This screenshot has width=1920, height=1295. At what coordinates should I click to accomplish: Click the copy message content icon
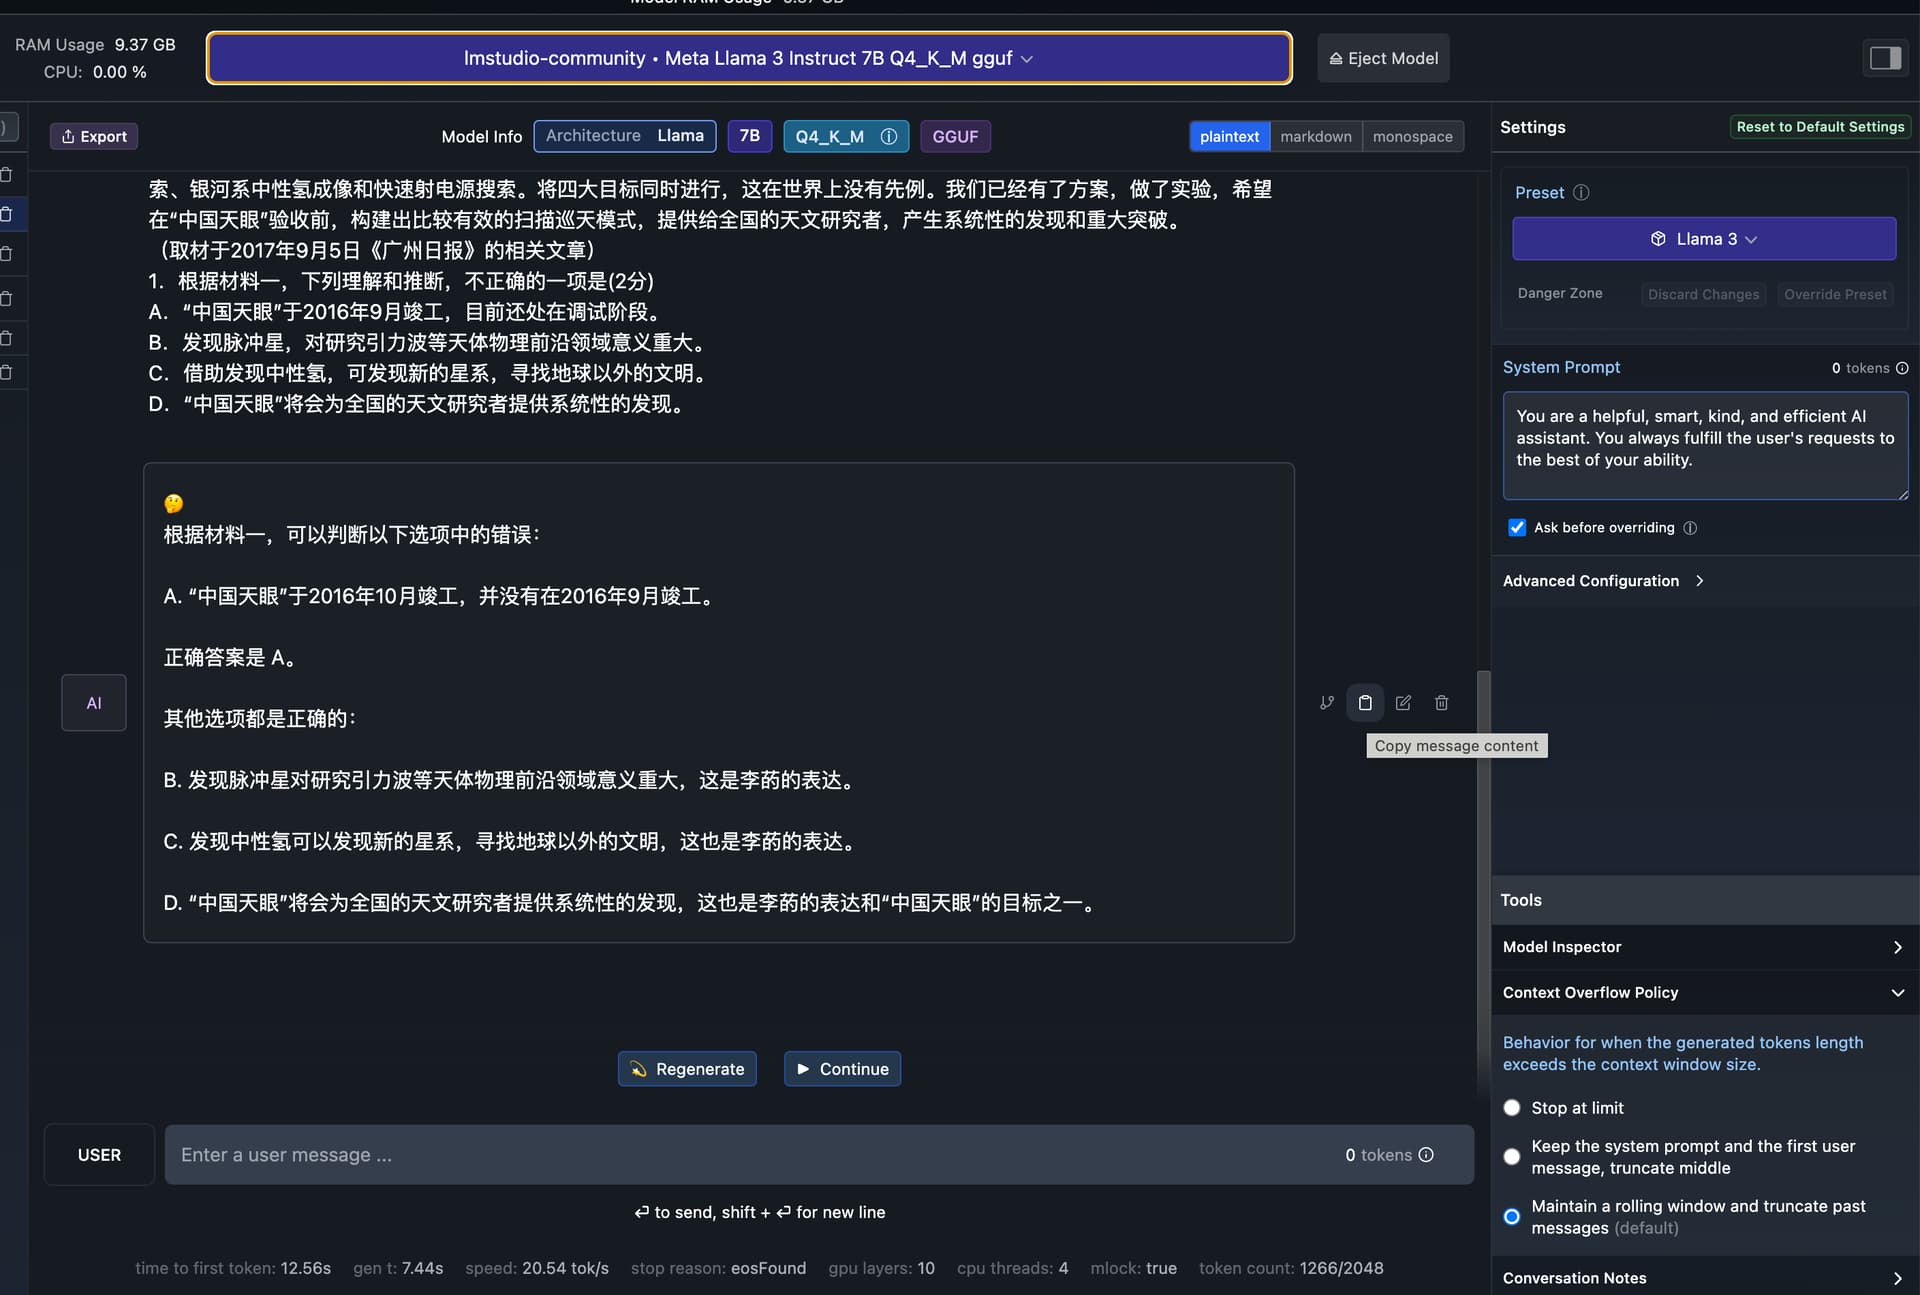[1365, 703]
